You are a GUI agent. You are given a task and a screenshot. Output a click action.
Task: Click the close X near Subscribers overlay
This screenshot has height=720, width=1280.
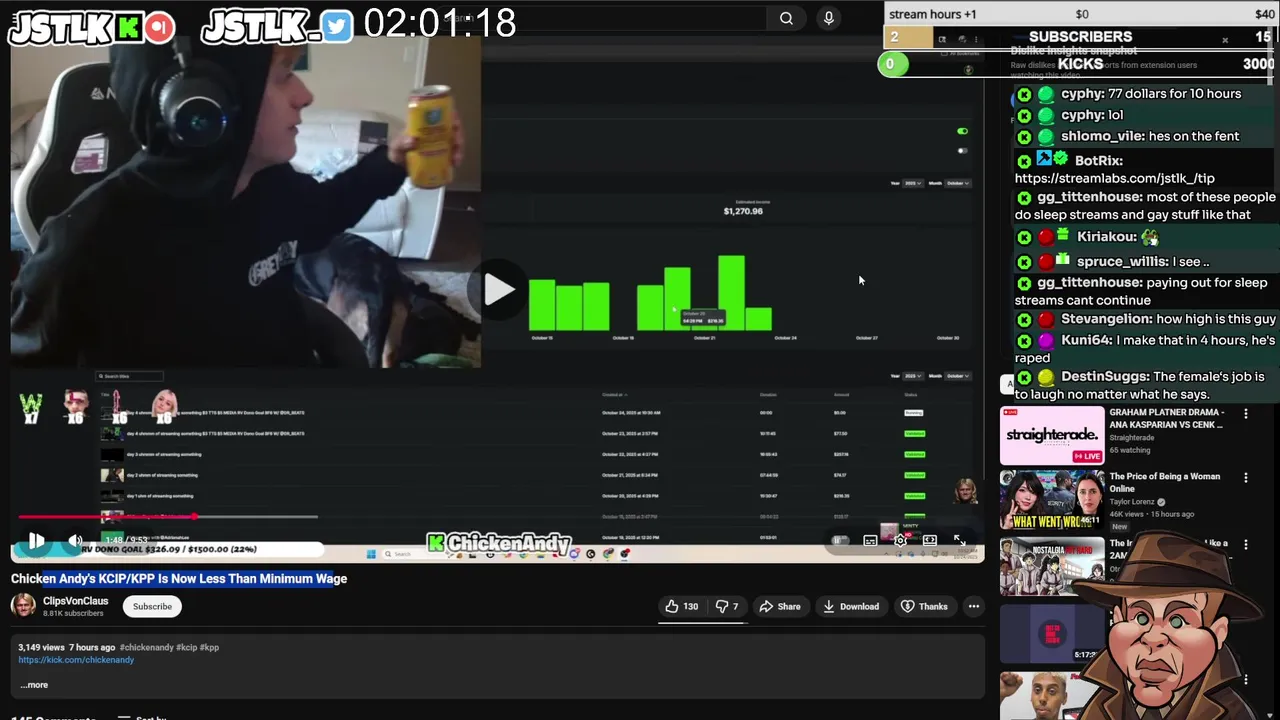point(1225,40)
